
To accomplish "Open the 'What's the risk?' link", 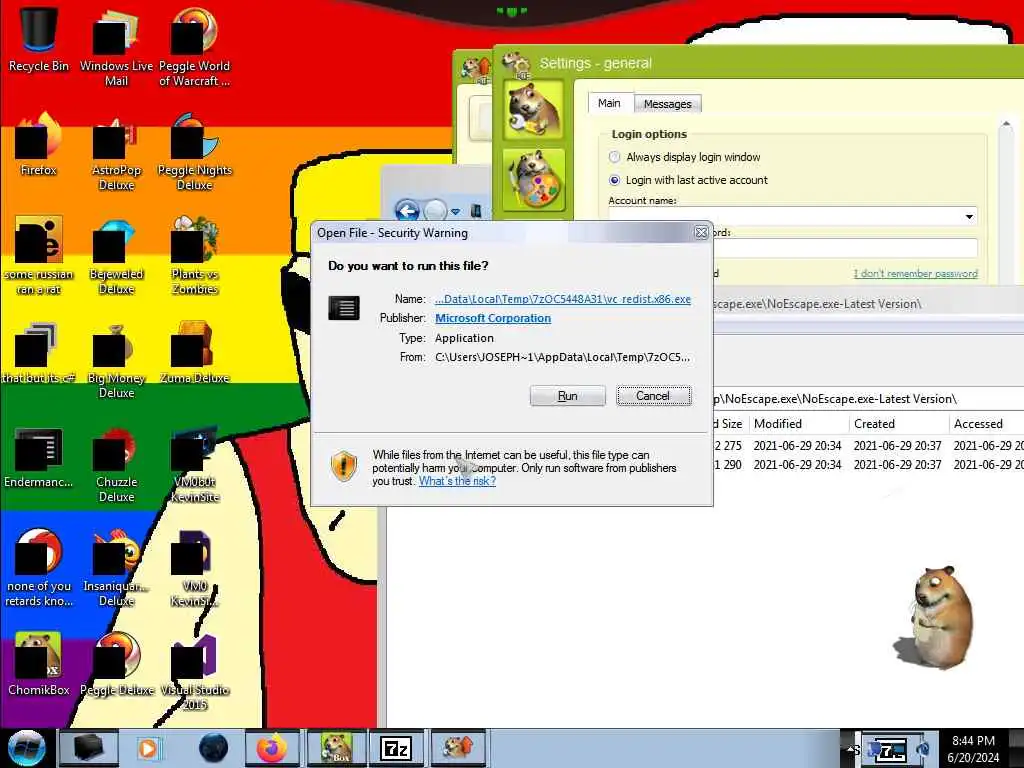I will tap(457, 481).
